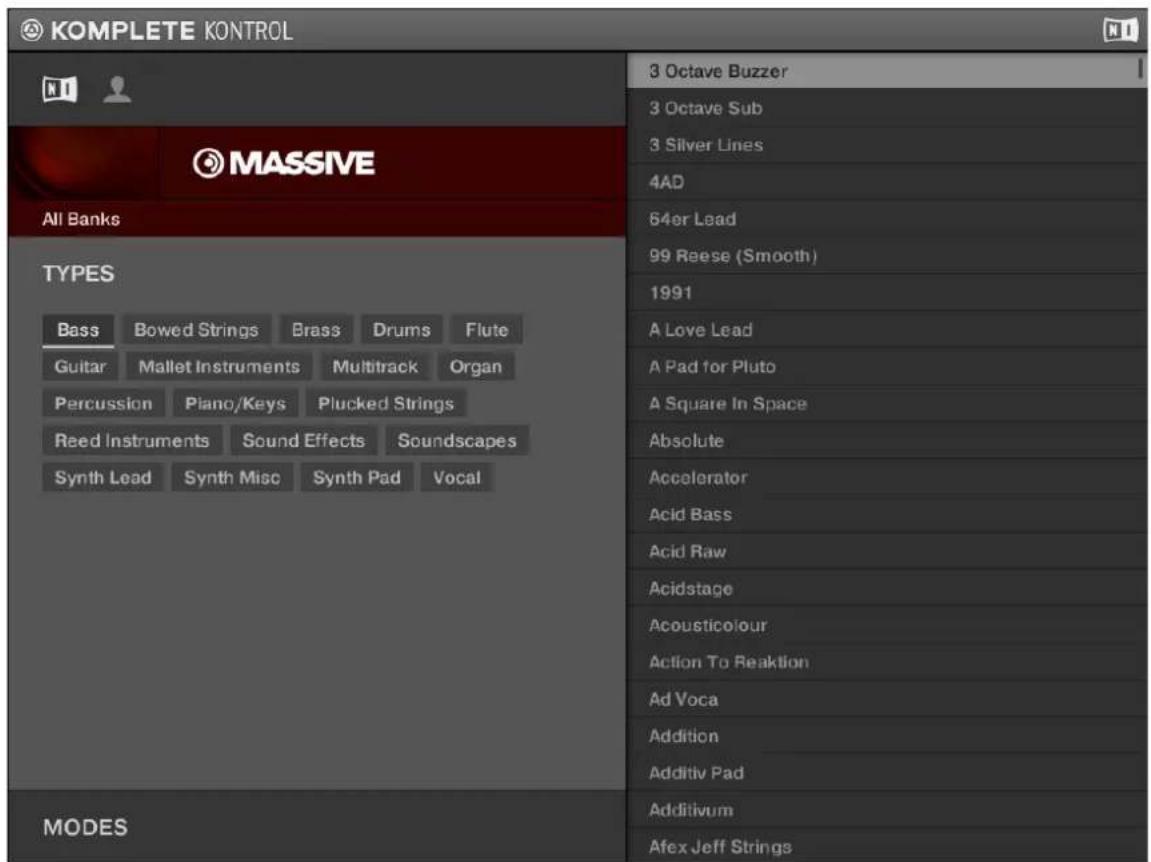This screenshot has width=1151, height=862.
Task: Show factory content with NI library icon
Action: 59,90
